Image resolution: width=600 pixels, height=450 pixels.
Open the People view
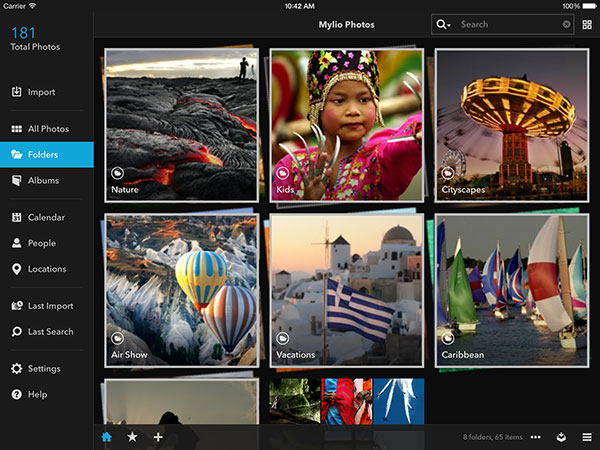point(47,243)
